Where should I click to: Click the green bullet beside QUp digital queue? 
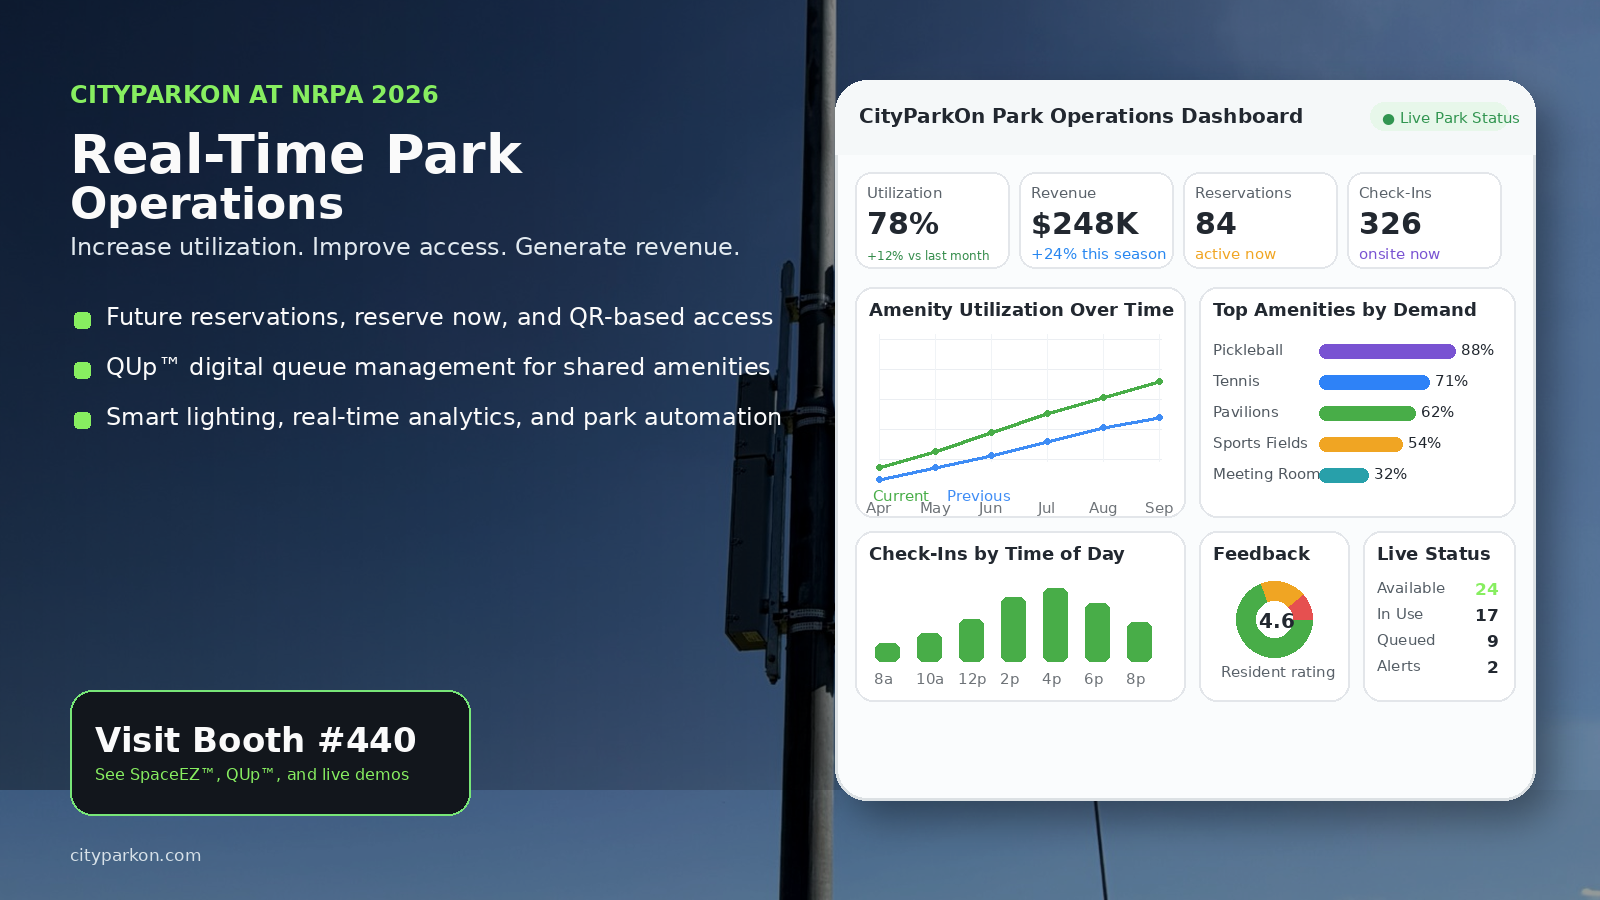[x=83, y=370]
